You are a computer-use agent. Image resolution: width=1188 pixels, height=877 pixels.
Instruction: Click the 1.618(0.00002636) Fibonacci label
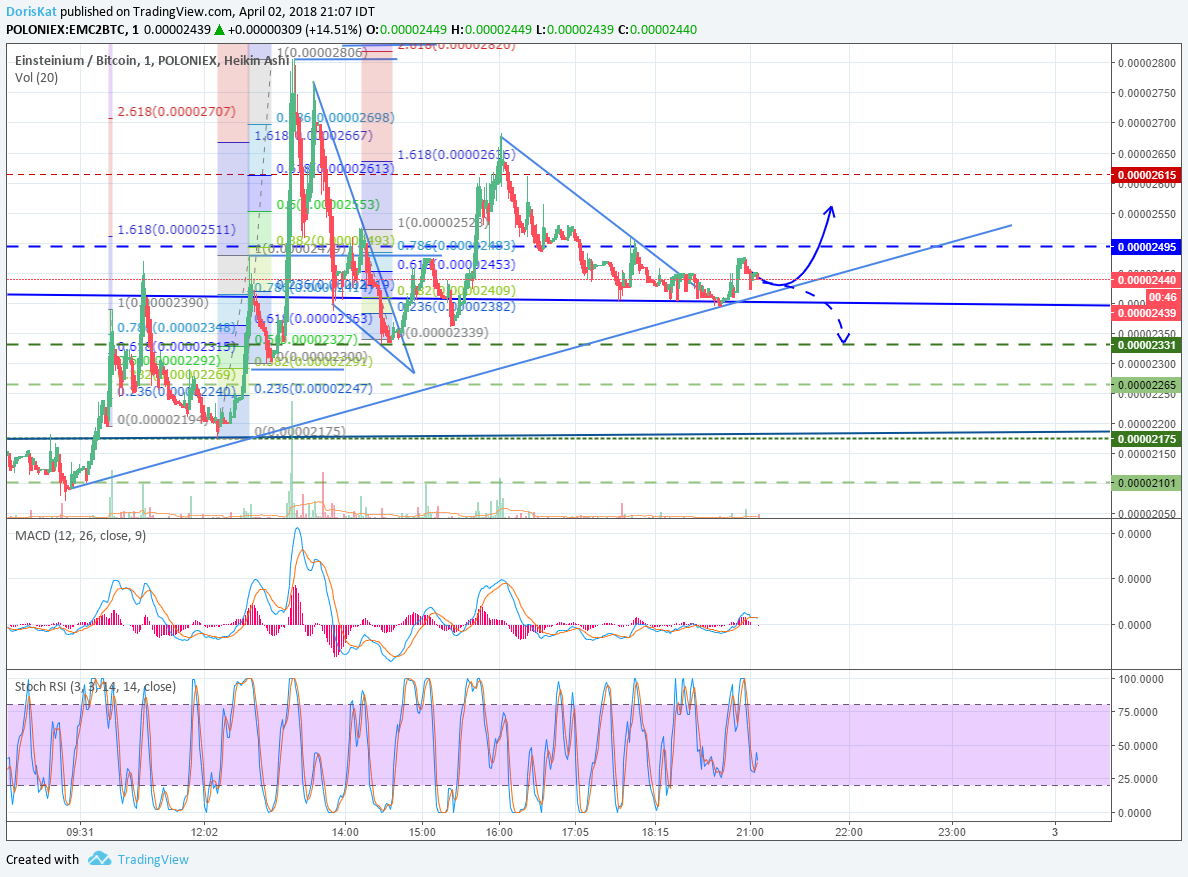point(456,154)
